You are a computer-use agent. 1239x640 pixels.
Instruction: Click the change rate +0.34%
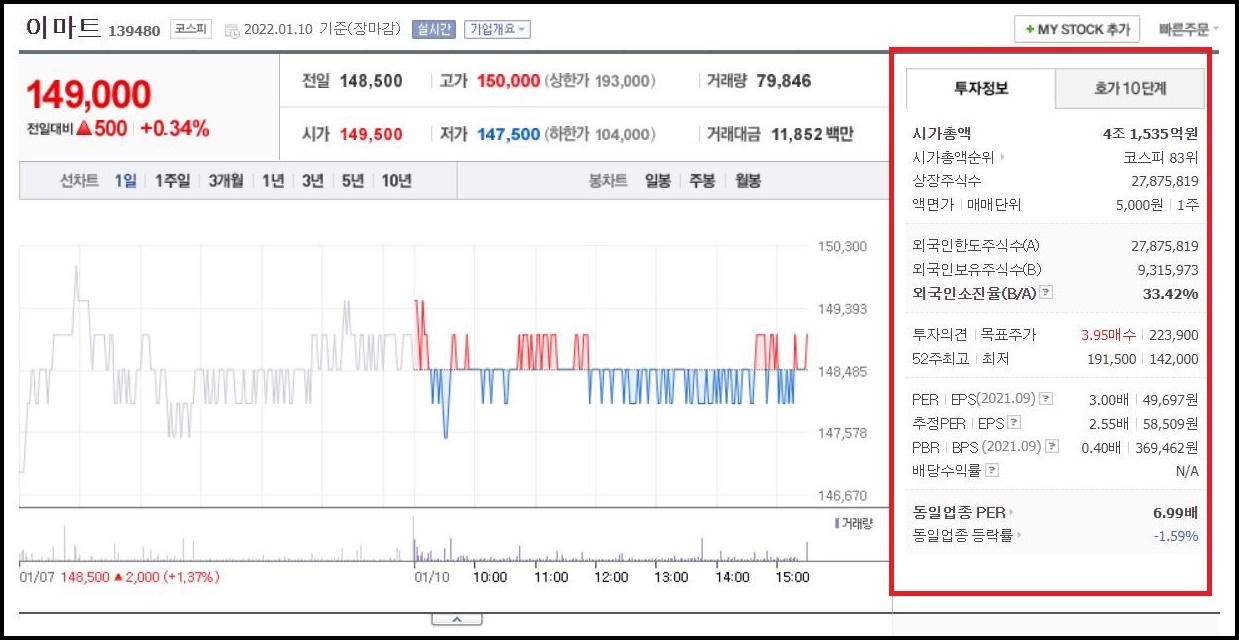click(x=175, y=129)
